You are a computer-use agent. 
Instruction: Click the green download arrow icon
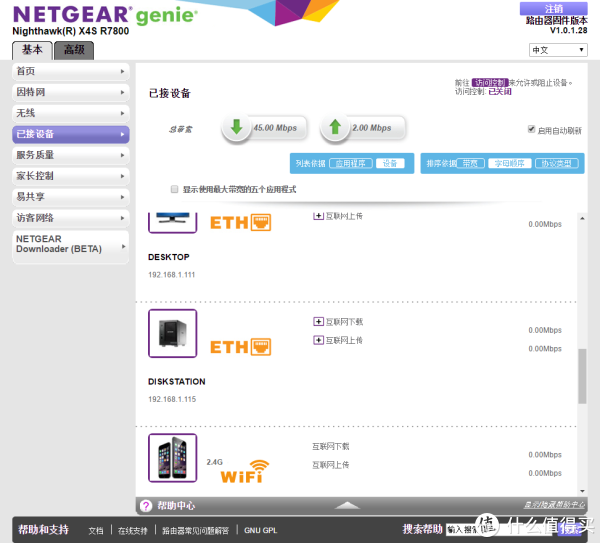(x=236, y=127)
